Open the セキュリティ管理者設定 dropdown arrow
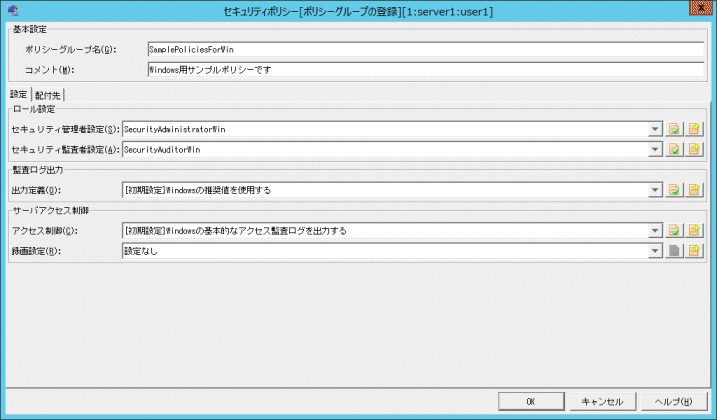 click(655, 129)
